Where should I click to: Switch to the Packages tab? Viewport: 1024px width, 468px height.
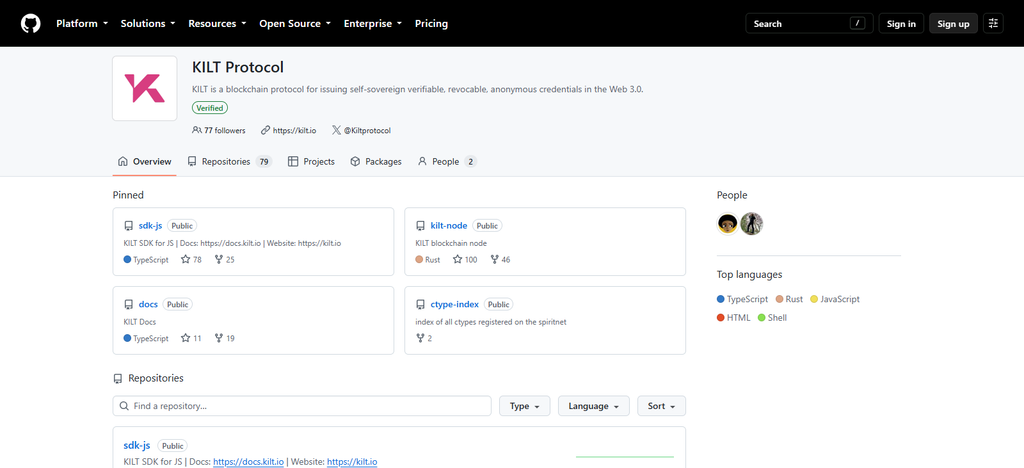[x=376, y=161]
